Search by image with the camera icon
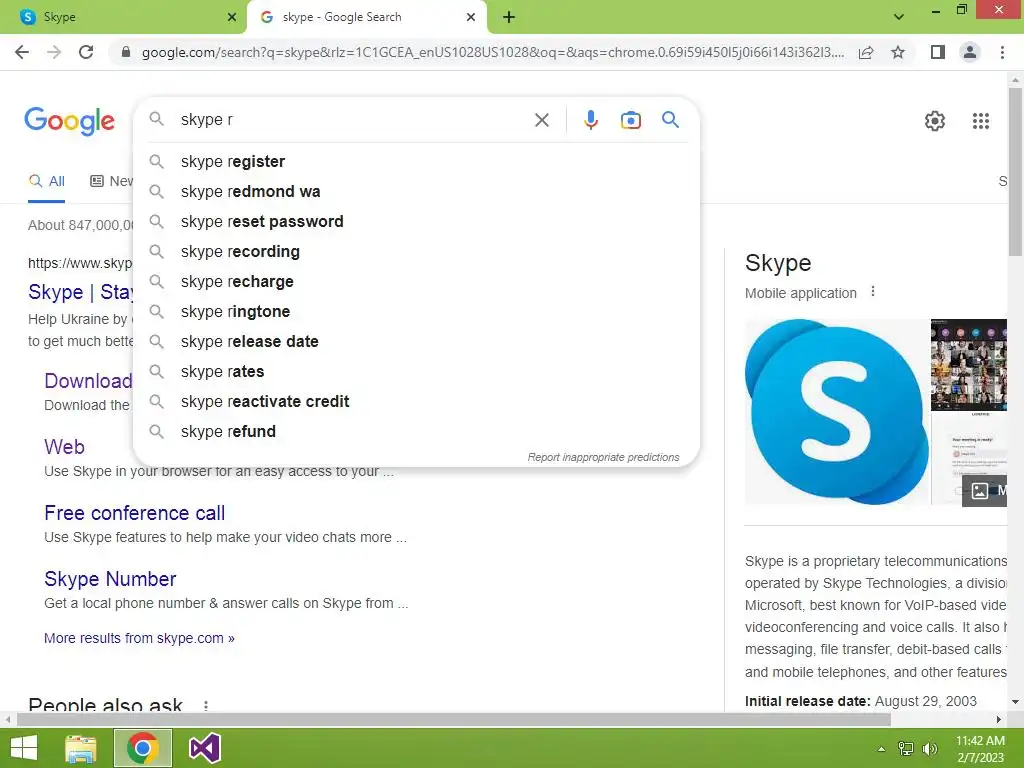Screen dimensions: 1024x768 tap(630, 120)
